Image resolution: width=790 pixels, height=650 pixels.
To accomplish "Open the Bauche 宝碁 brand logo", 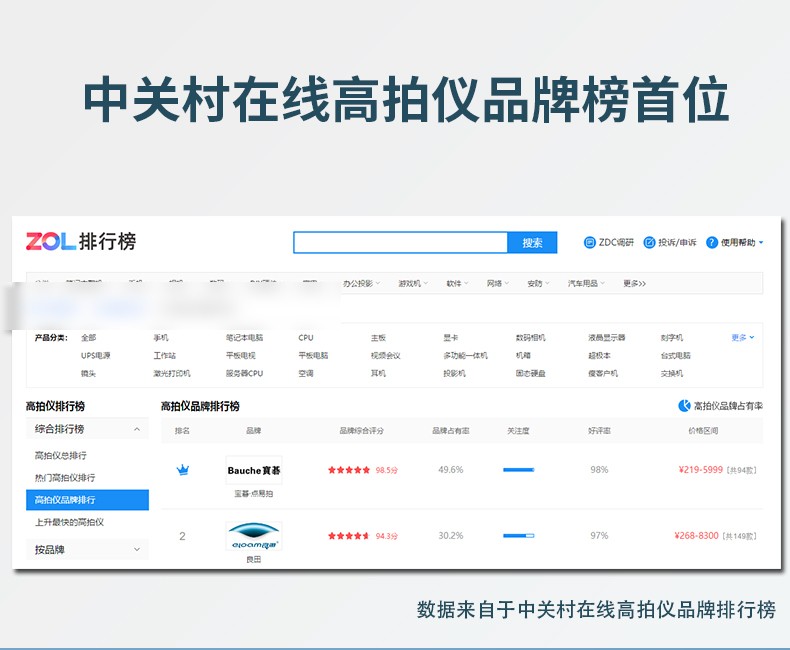I will (x=253, y=471).
